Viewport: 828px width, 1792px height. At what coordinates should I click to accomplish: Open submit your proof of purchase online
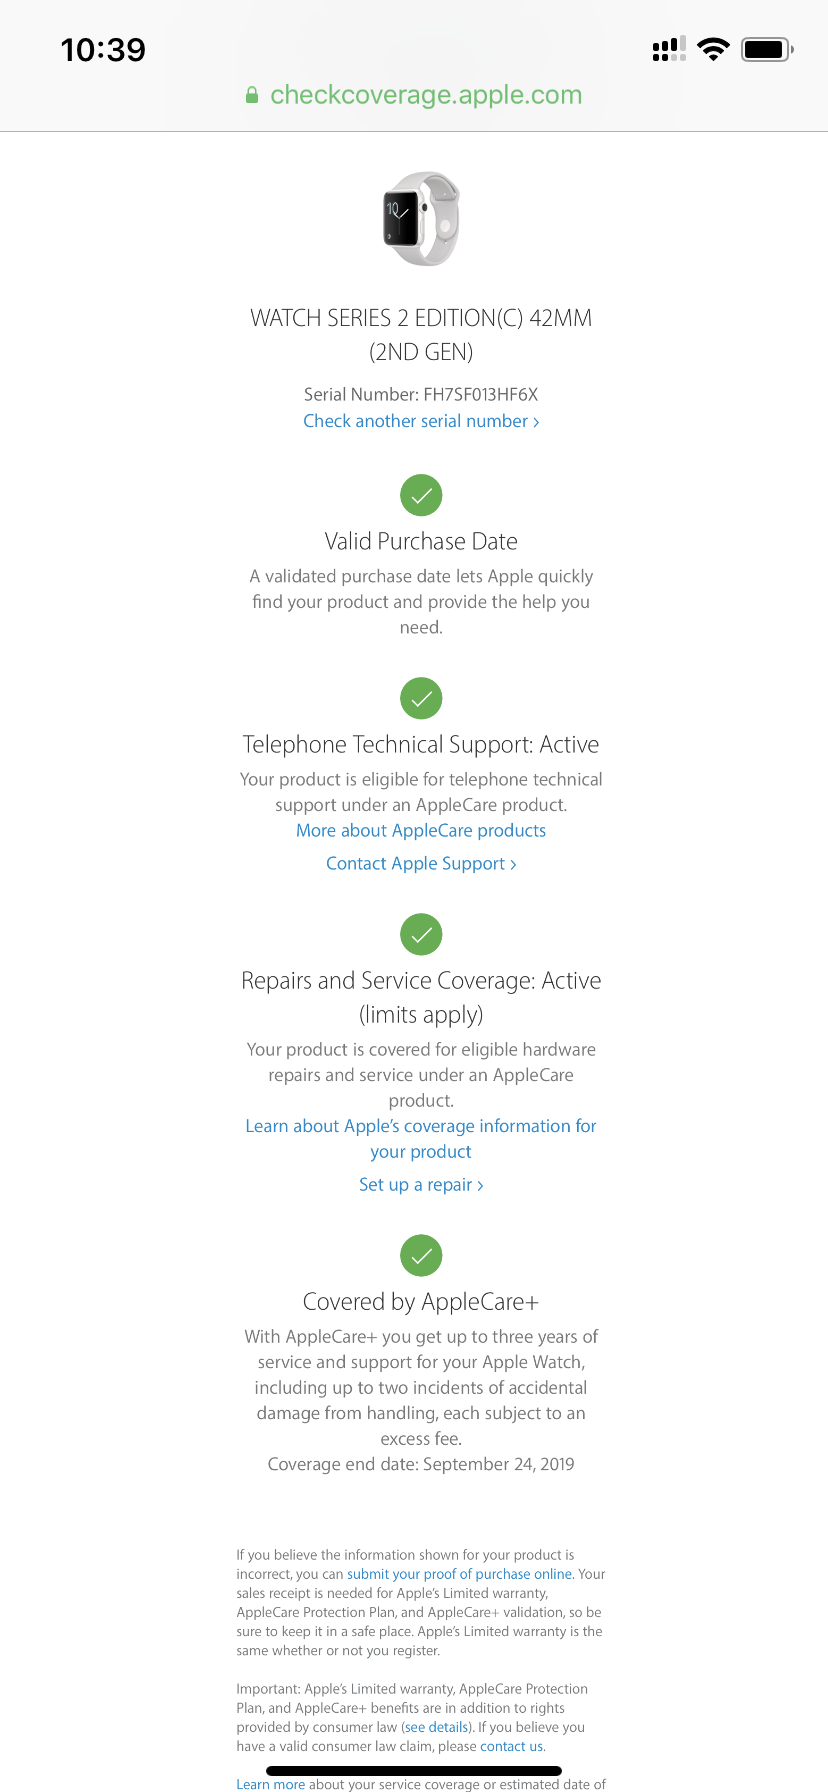point(459,1574)
